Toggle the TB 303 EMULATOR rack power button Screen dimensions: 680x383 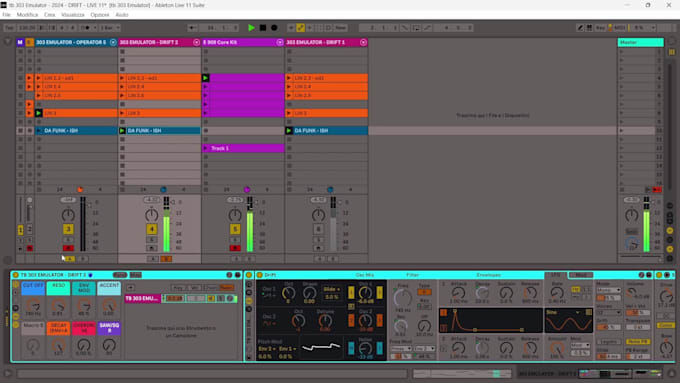tap(16, 275)
